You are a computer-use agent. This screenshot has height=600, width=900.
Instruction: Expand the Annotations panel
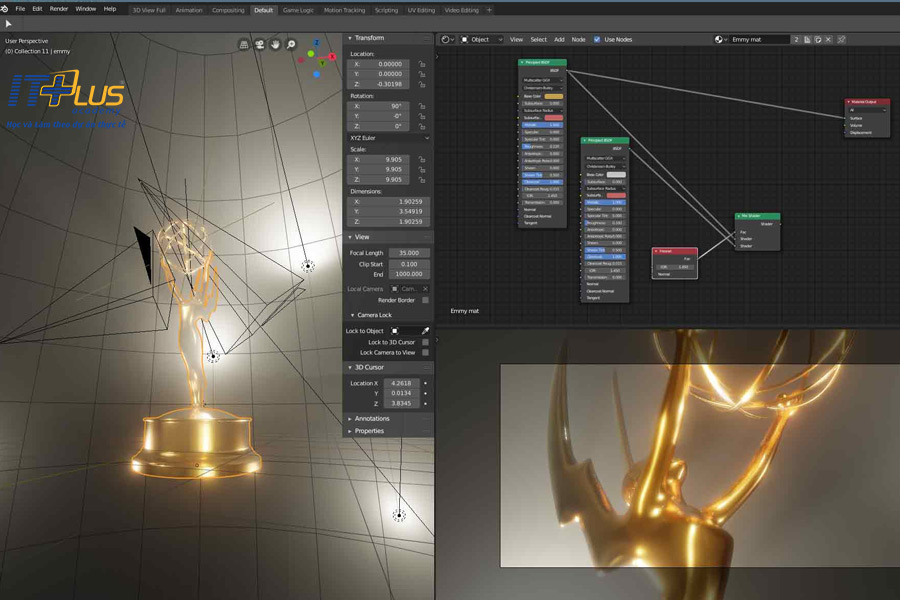372,418
